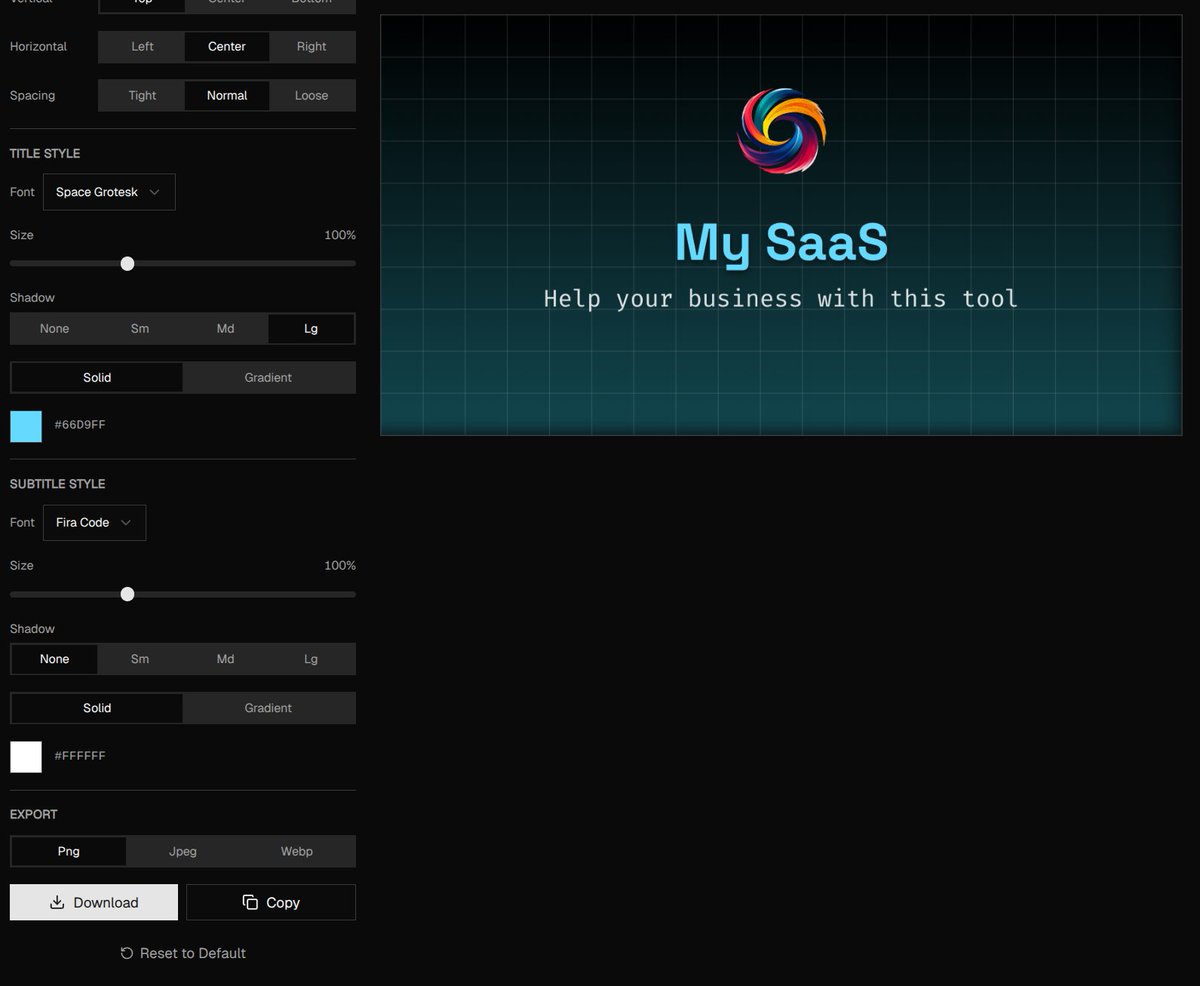Click the subtitle Size slider handle
This screenshot has width=1200, height=986.
coord(127,594)
